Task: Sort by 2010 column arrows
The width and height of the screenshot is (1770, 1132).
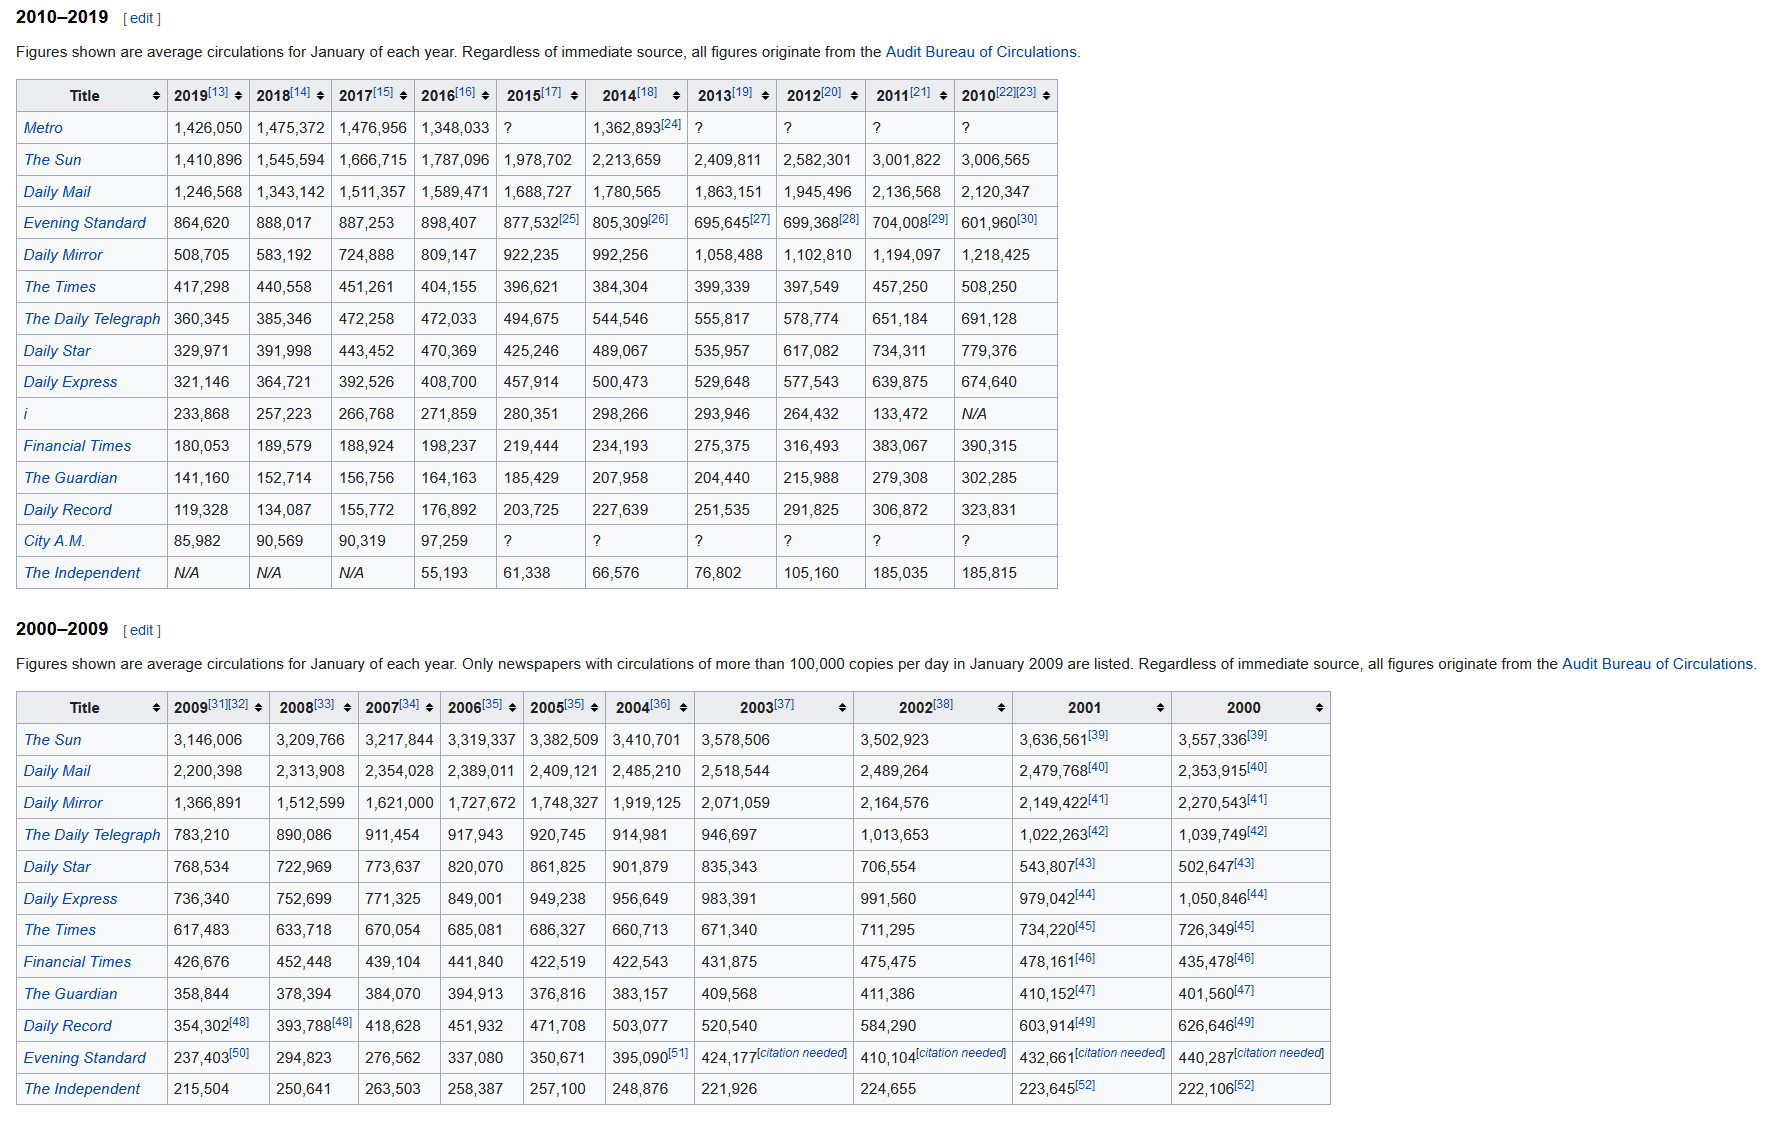Action: pos(1046,96)
